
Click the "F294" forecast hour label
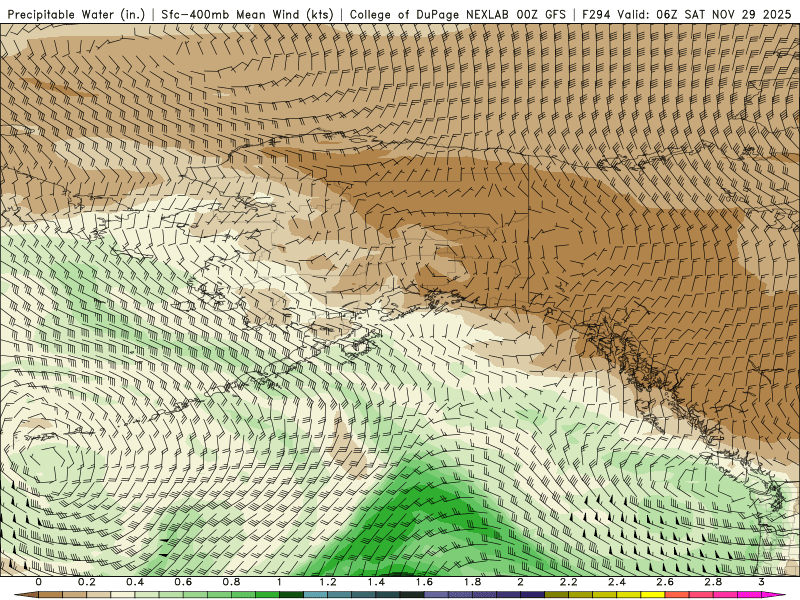tap(596, 15)
